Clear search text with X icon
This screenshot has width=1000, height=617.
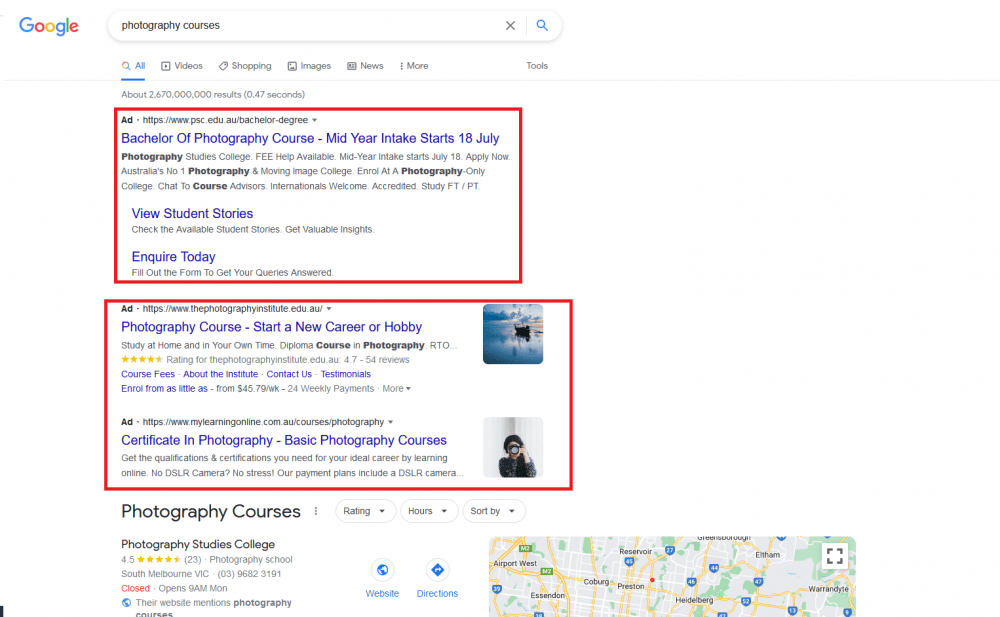tap(510, 26)
